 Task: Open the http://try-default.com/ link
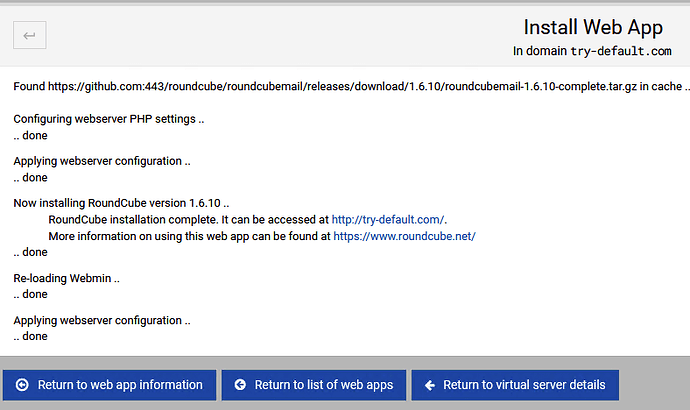[388, 220]
